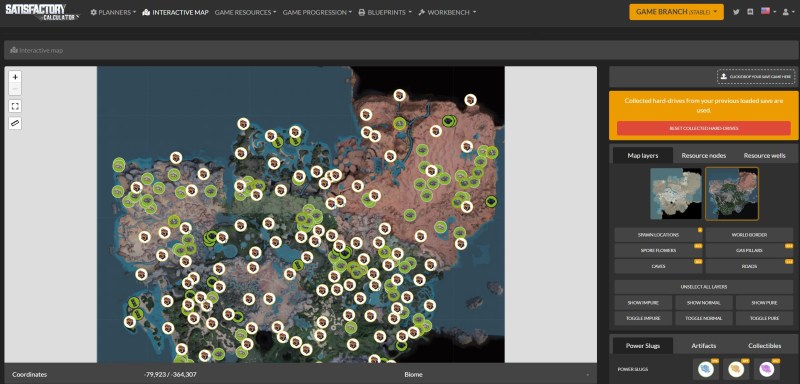Toggle the World Border layer
The height and width of the screenshot is (384, 800).
coord(749,235)
